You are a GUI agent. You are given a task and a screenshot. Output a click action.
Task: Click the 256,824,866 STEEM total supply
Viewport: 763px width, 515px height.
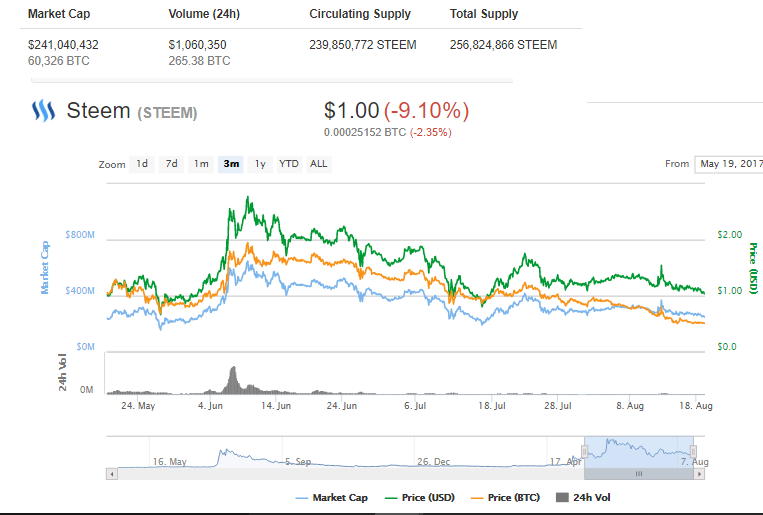[503, 45]
